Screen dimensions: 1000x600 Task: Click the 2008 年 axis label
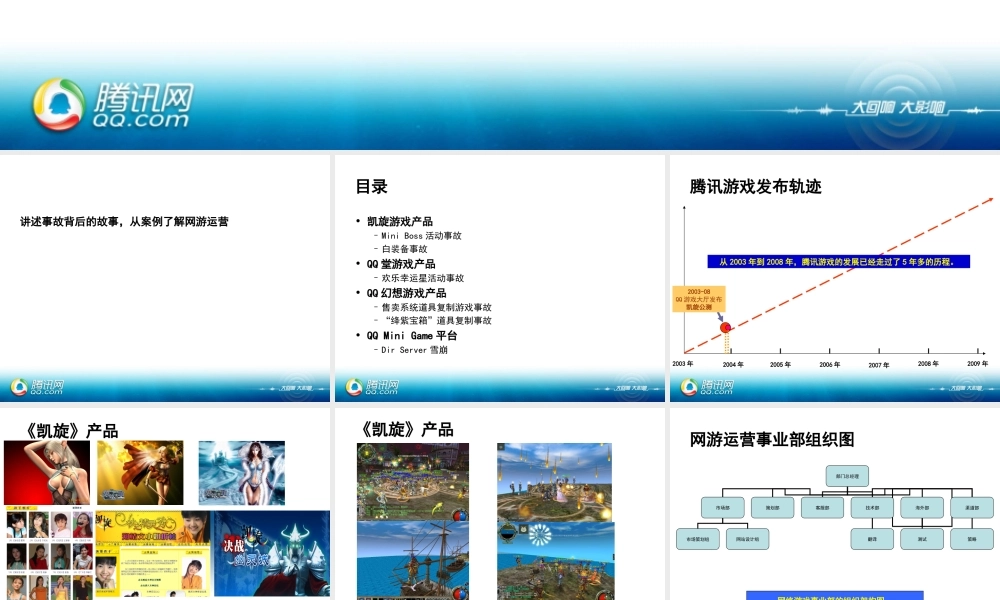(928, 363)
